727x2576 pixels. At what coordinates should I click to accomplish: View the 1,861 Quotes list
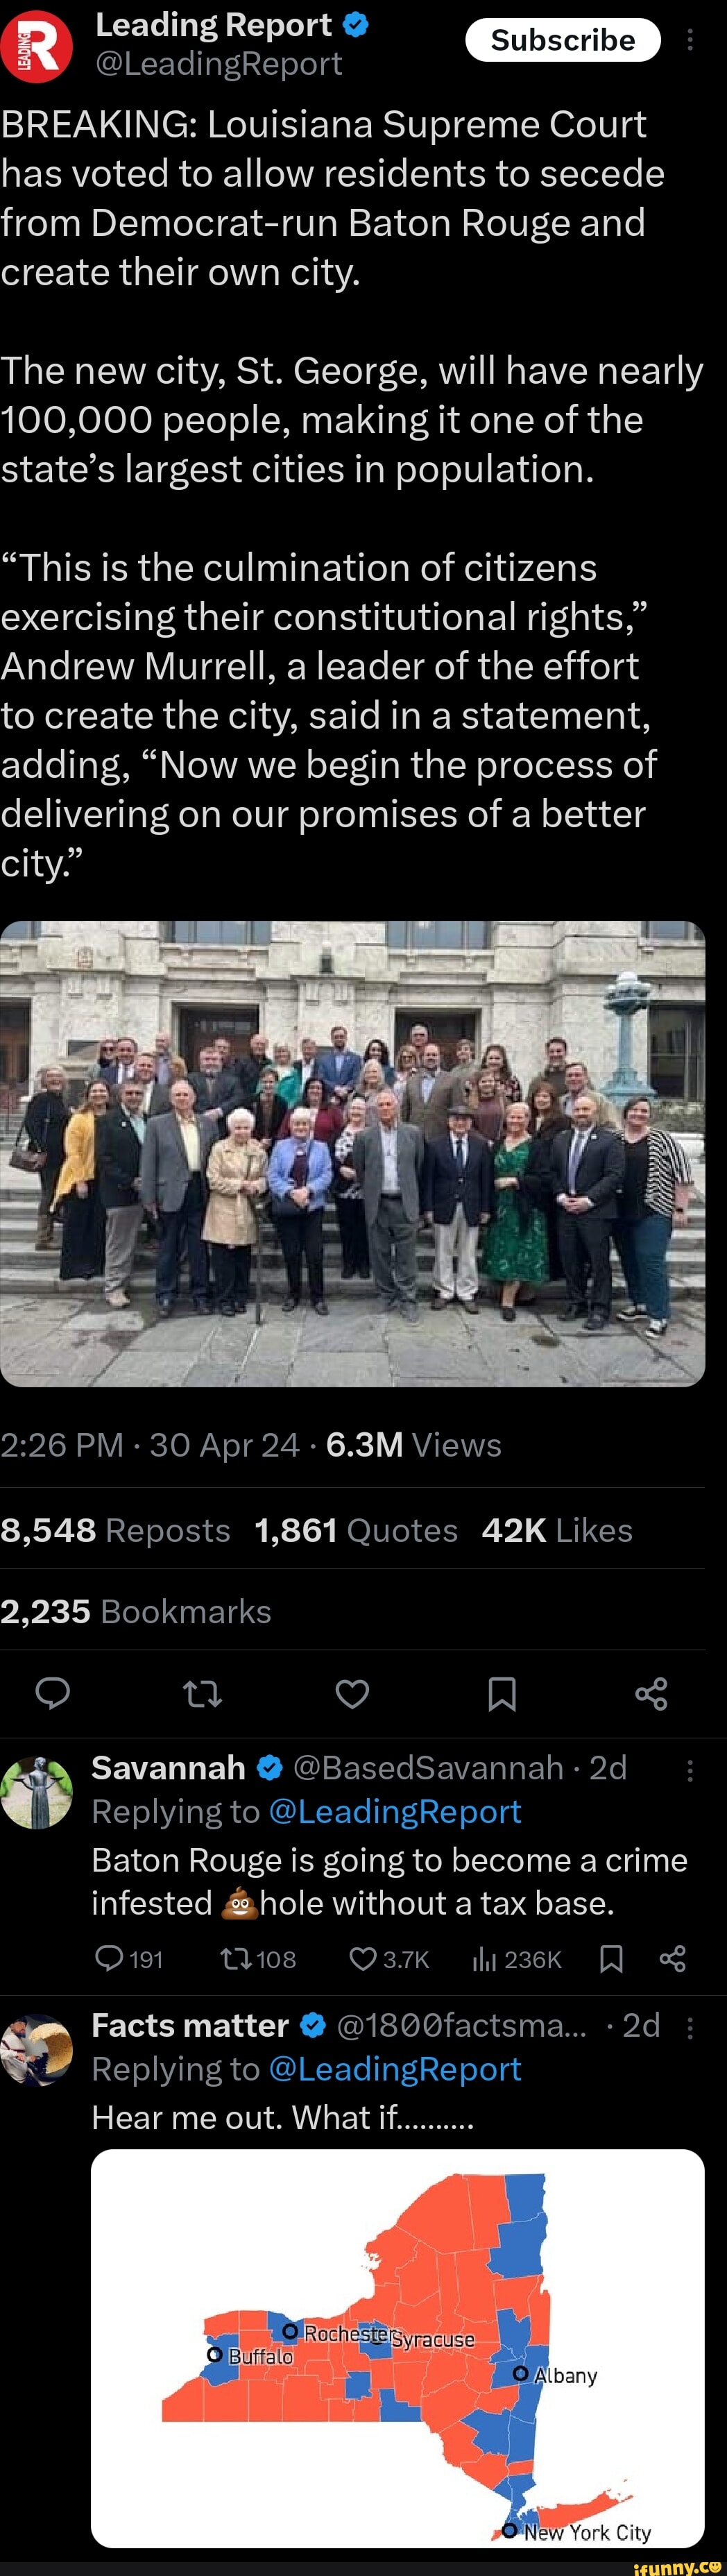pos(356,1530)
